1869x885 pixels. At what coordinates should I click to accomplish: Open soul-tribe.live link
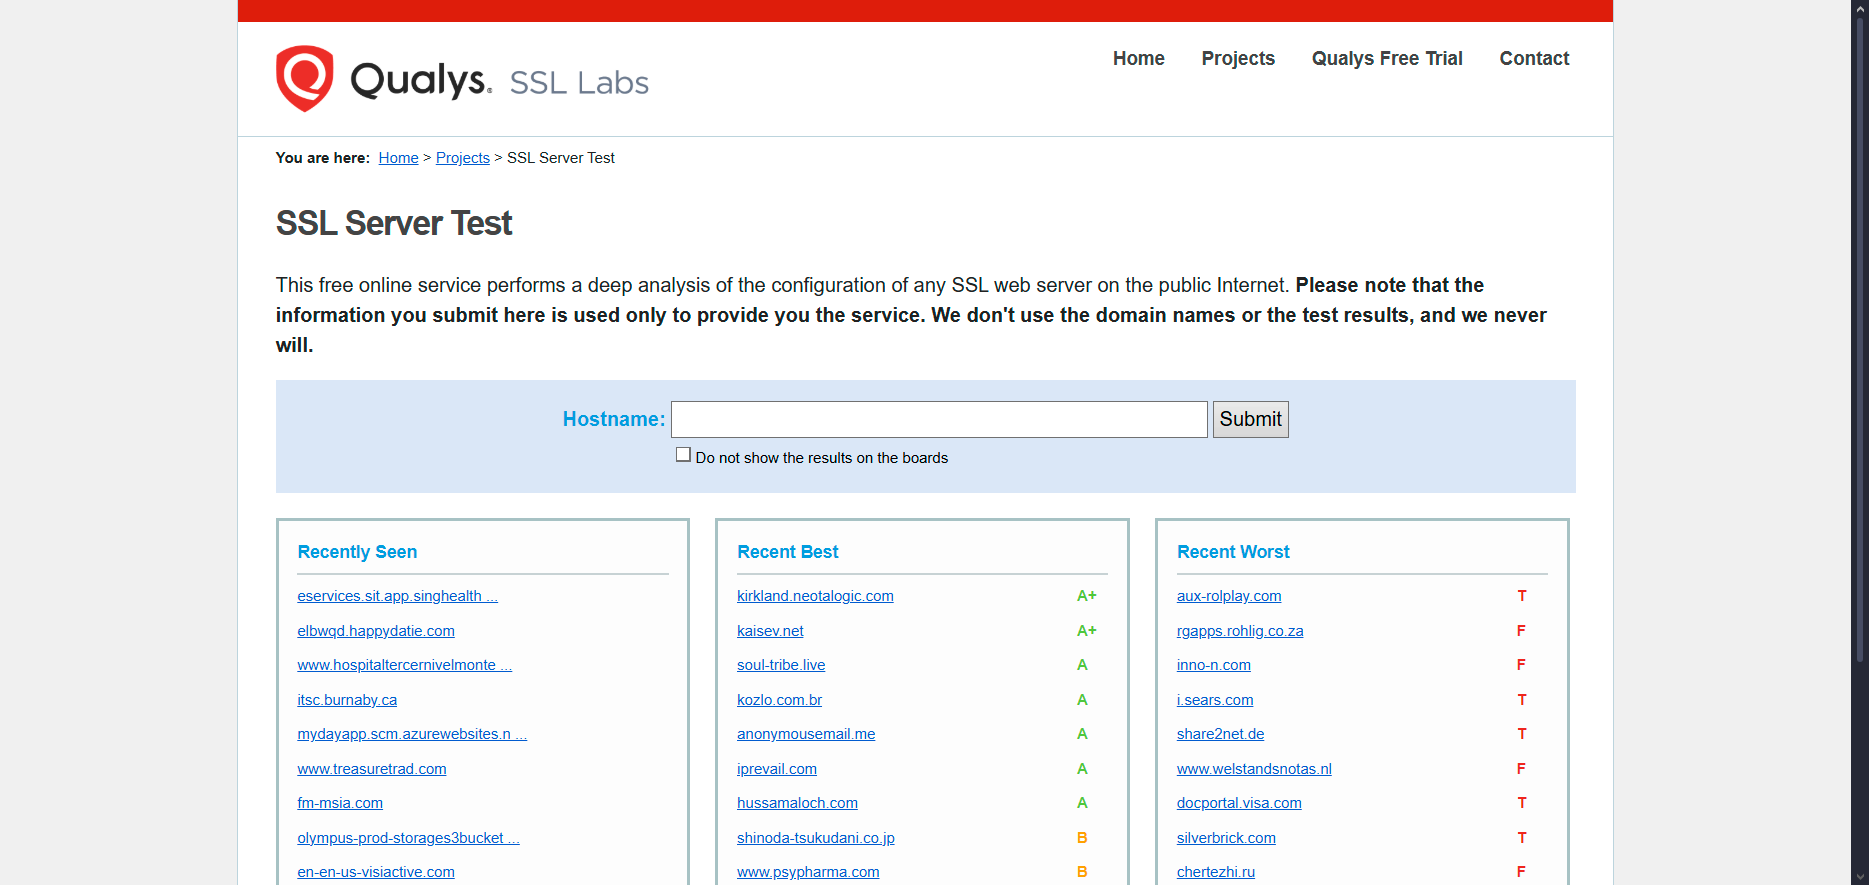pos(781,665)
